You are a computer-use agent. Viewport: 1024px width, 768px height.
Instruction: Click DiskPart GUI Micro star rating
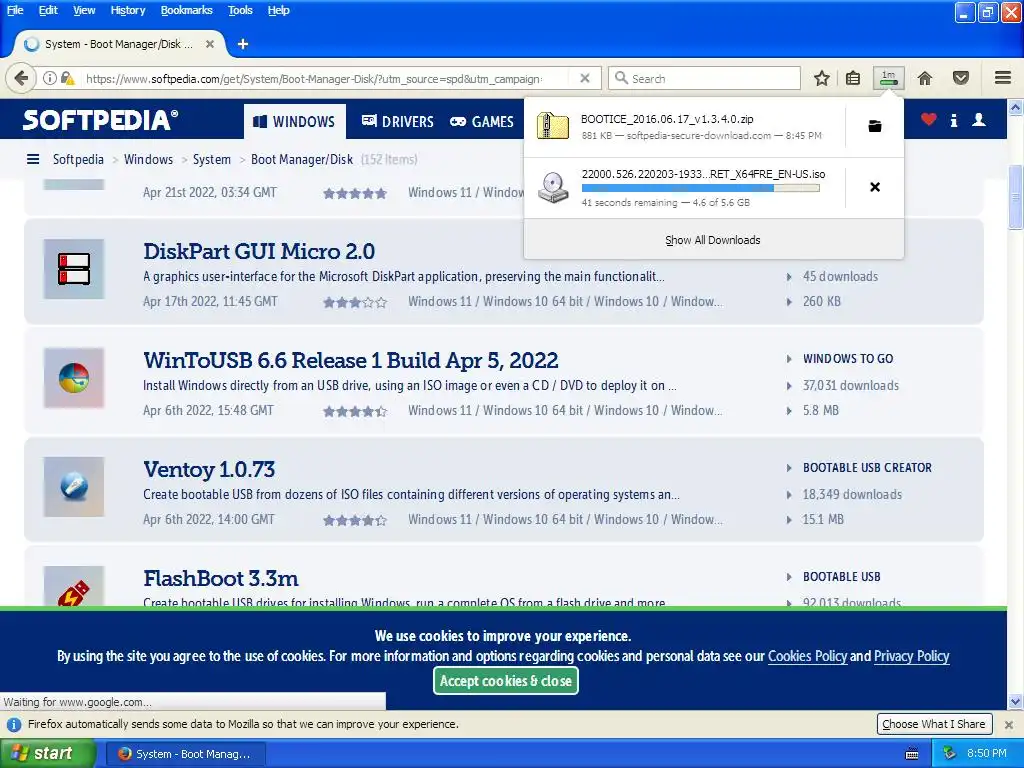[355, 302]
